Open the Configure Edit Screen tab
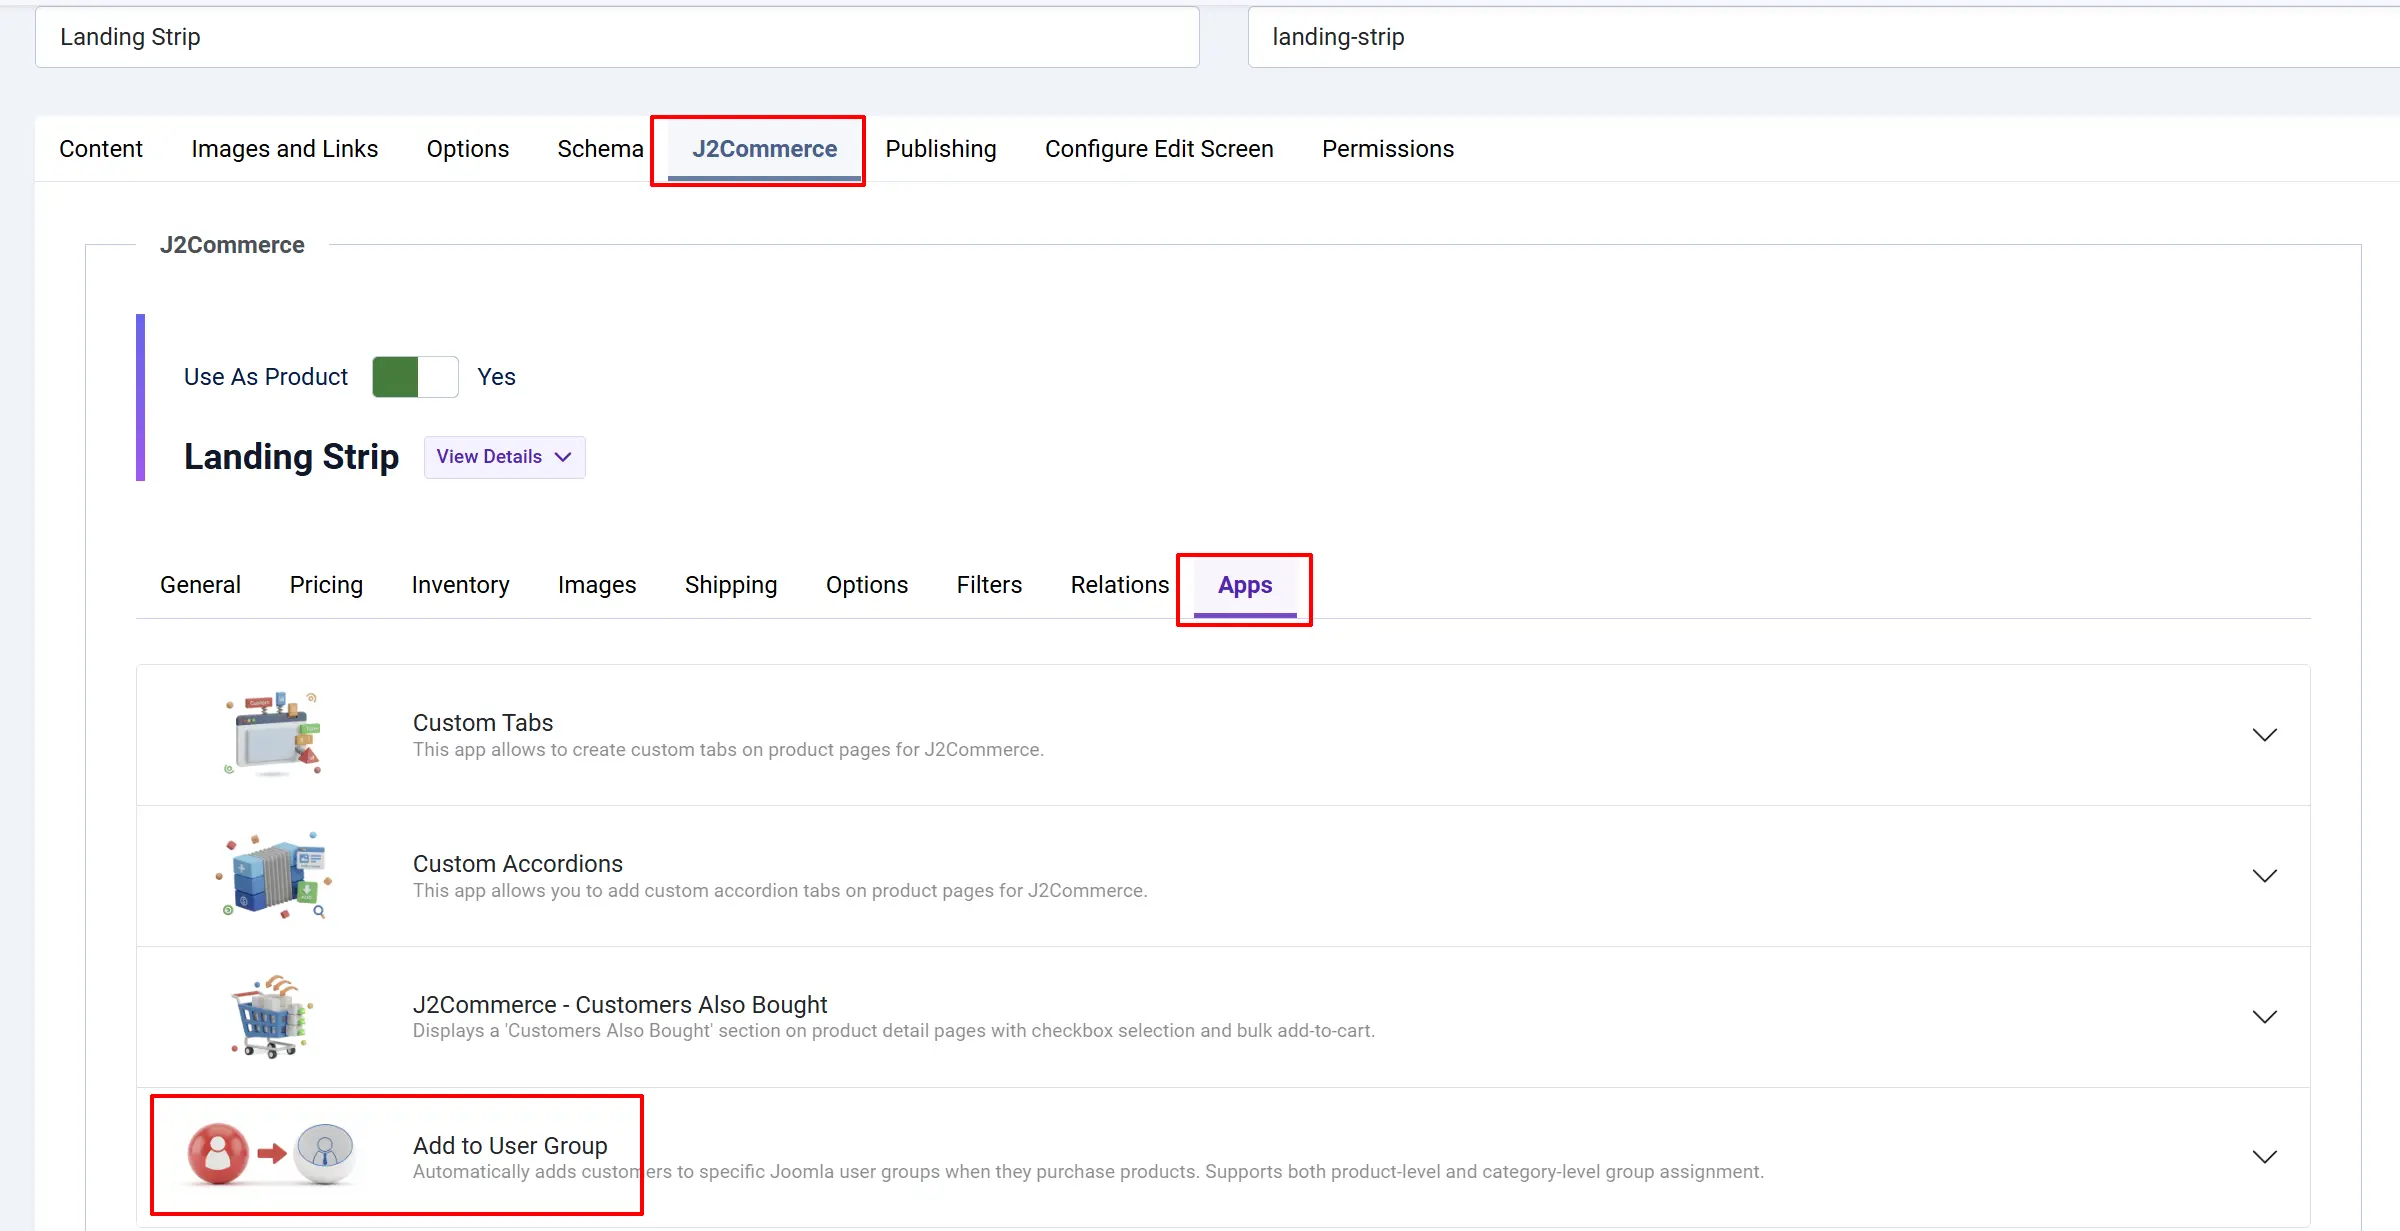 point(1160,149)
